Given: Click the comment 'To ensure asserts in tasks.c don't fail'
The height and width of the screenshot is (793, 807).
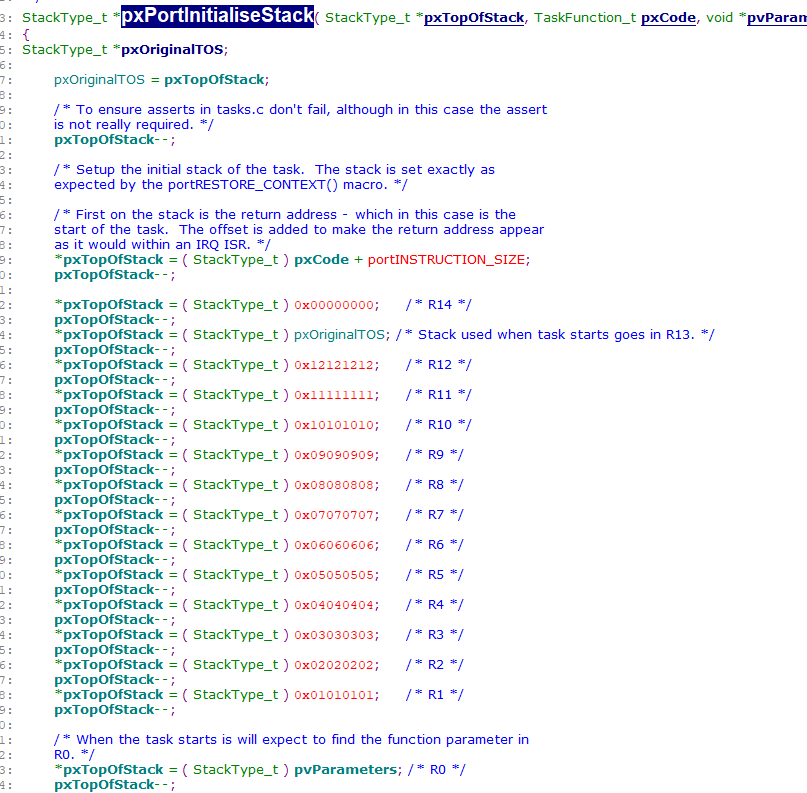Looking at the screenshot, I should click(x=301, y=110).
